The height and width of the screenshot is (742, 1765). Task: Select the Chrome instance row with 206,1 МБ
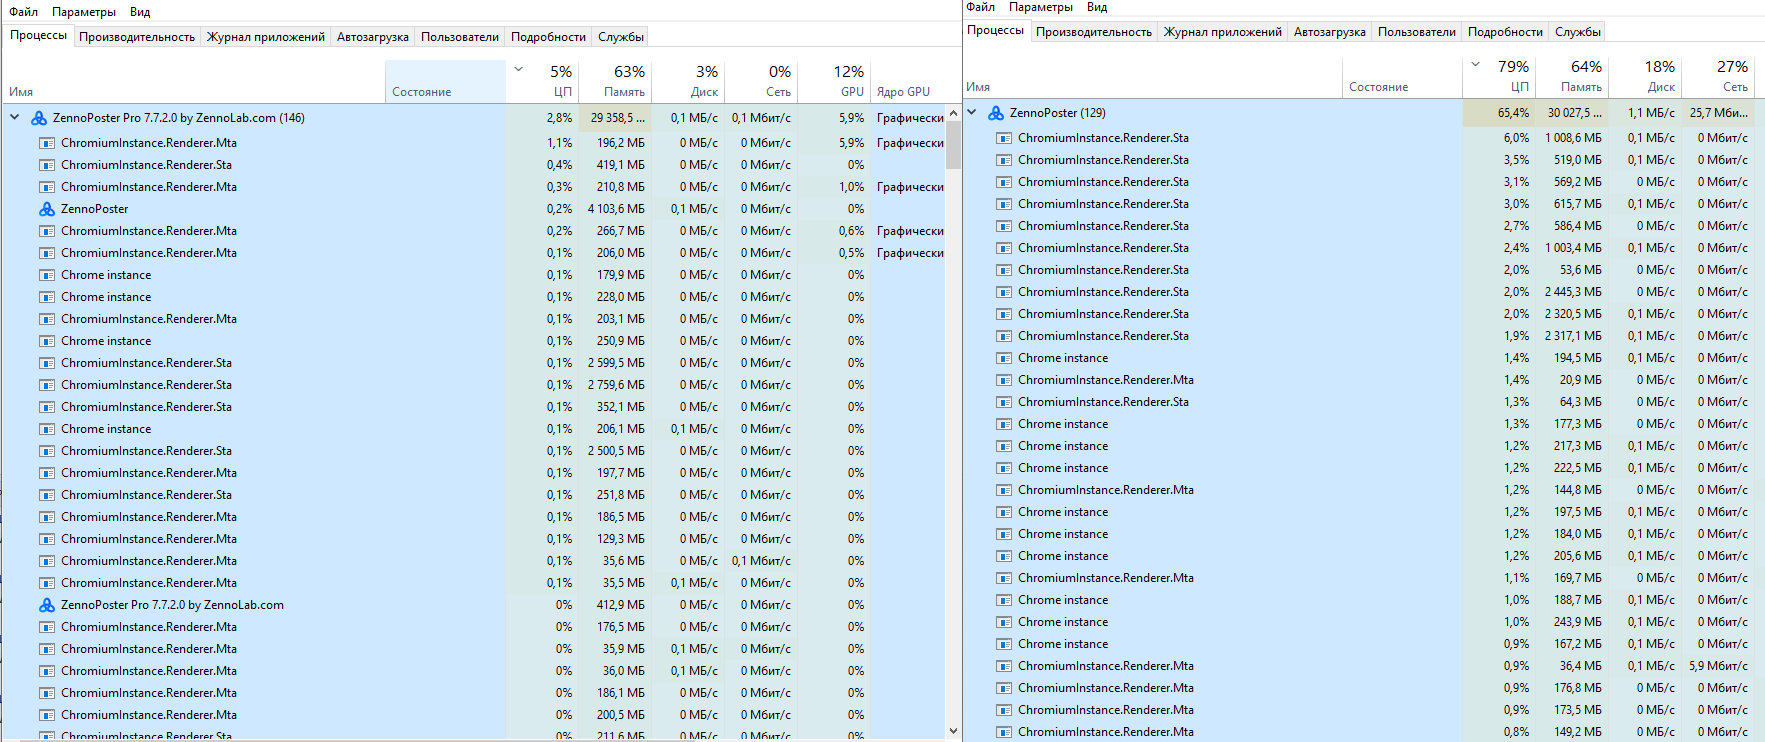pyautogui.click(x=473, y=429)
